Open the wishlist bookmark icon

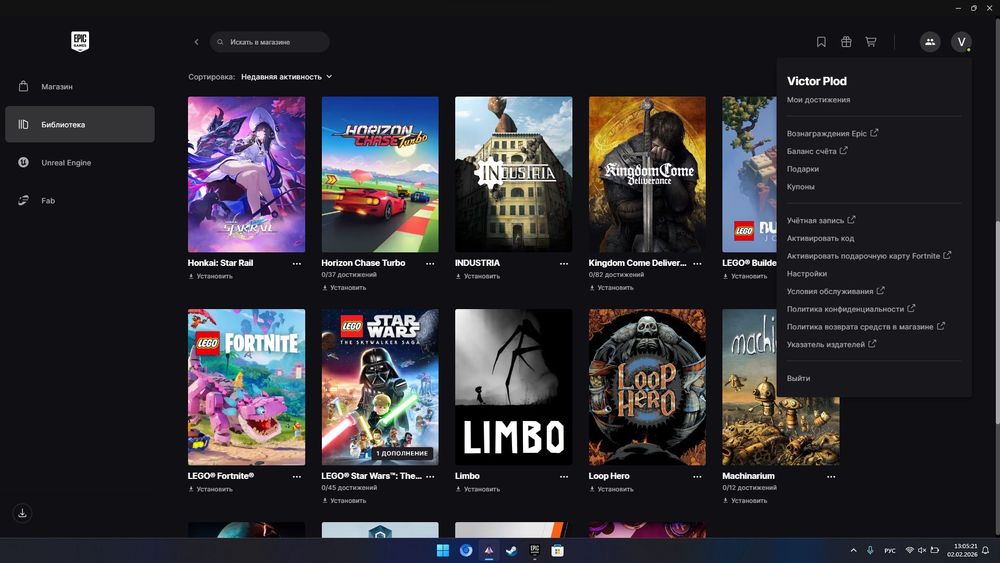pos(821,42)
